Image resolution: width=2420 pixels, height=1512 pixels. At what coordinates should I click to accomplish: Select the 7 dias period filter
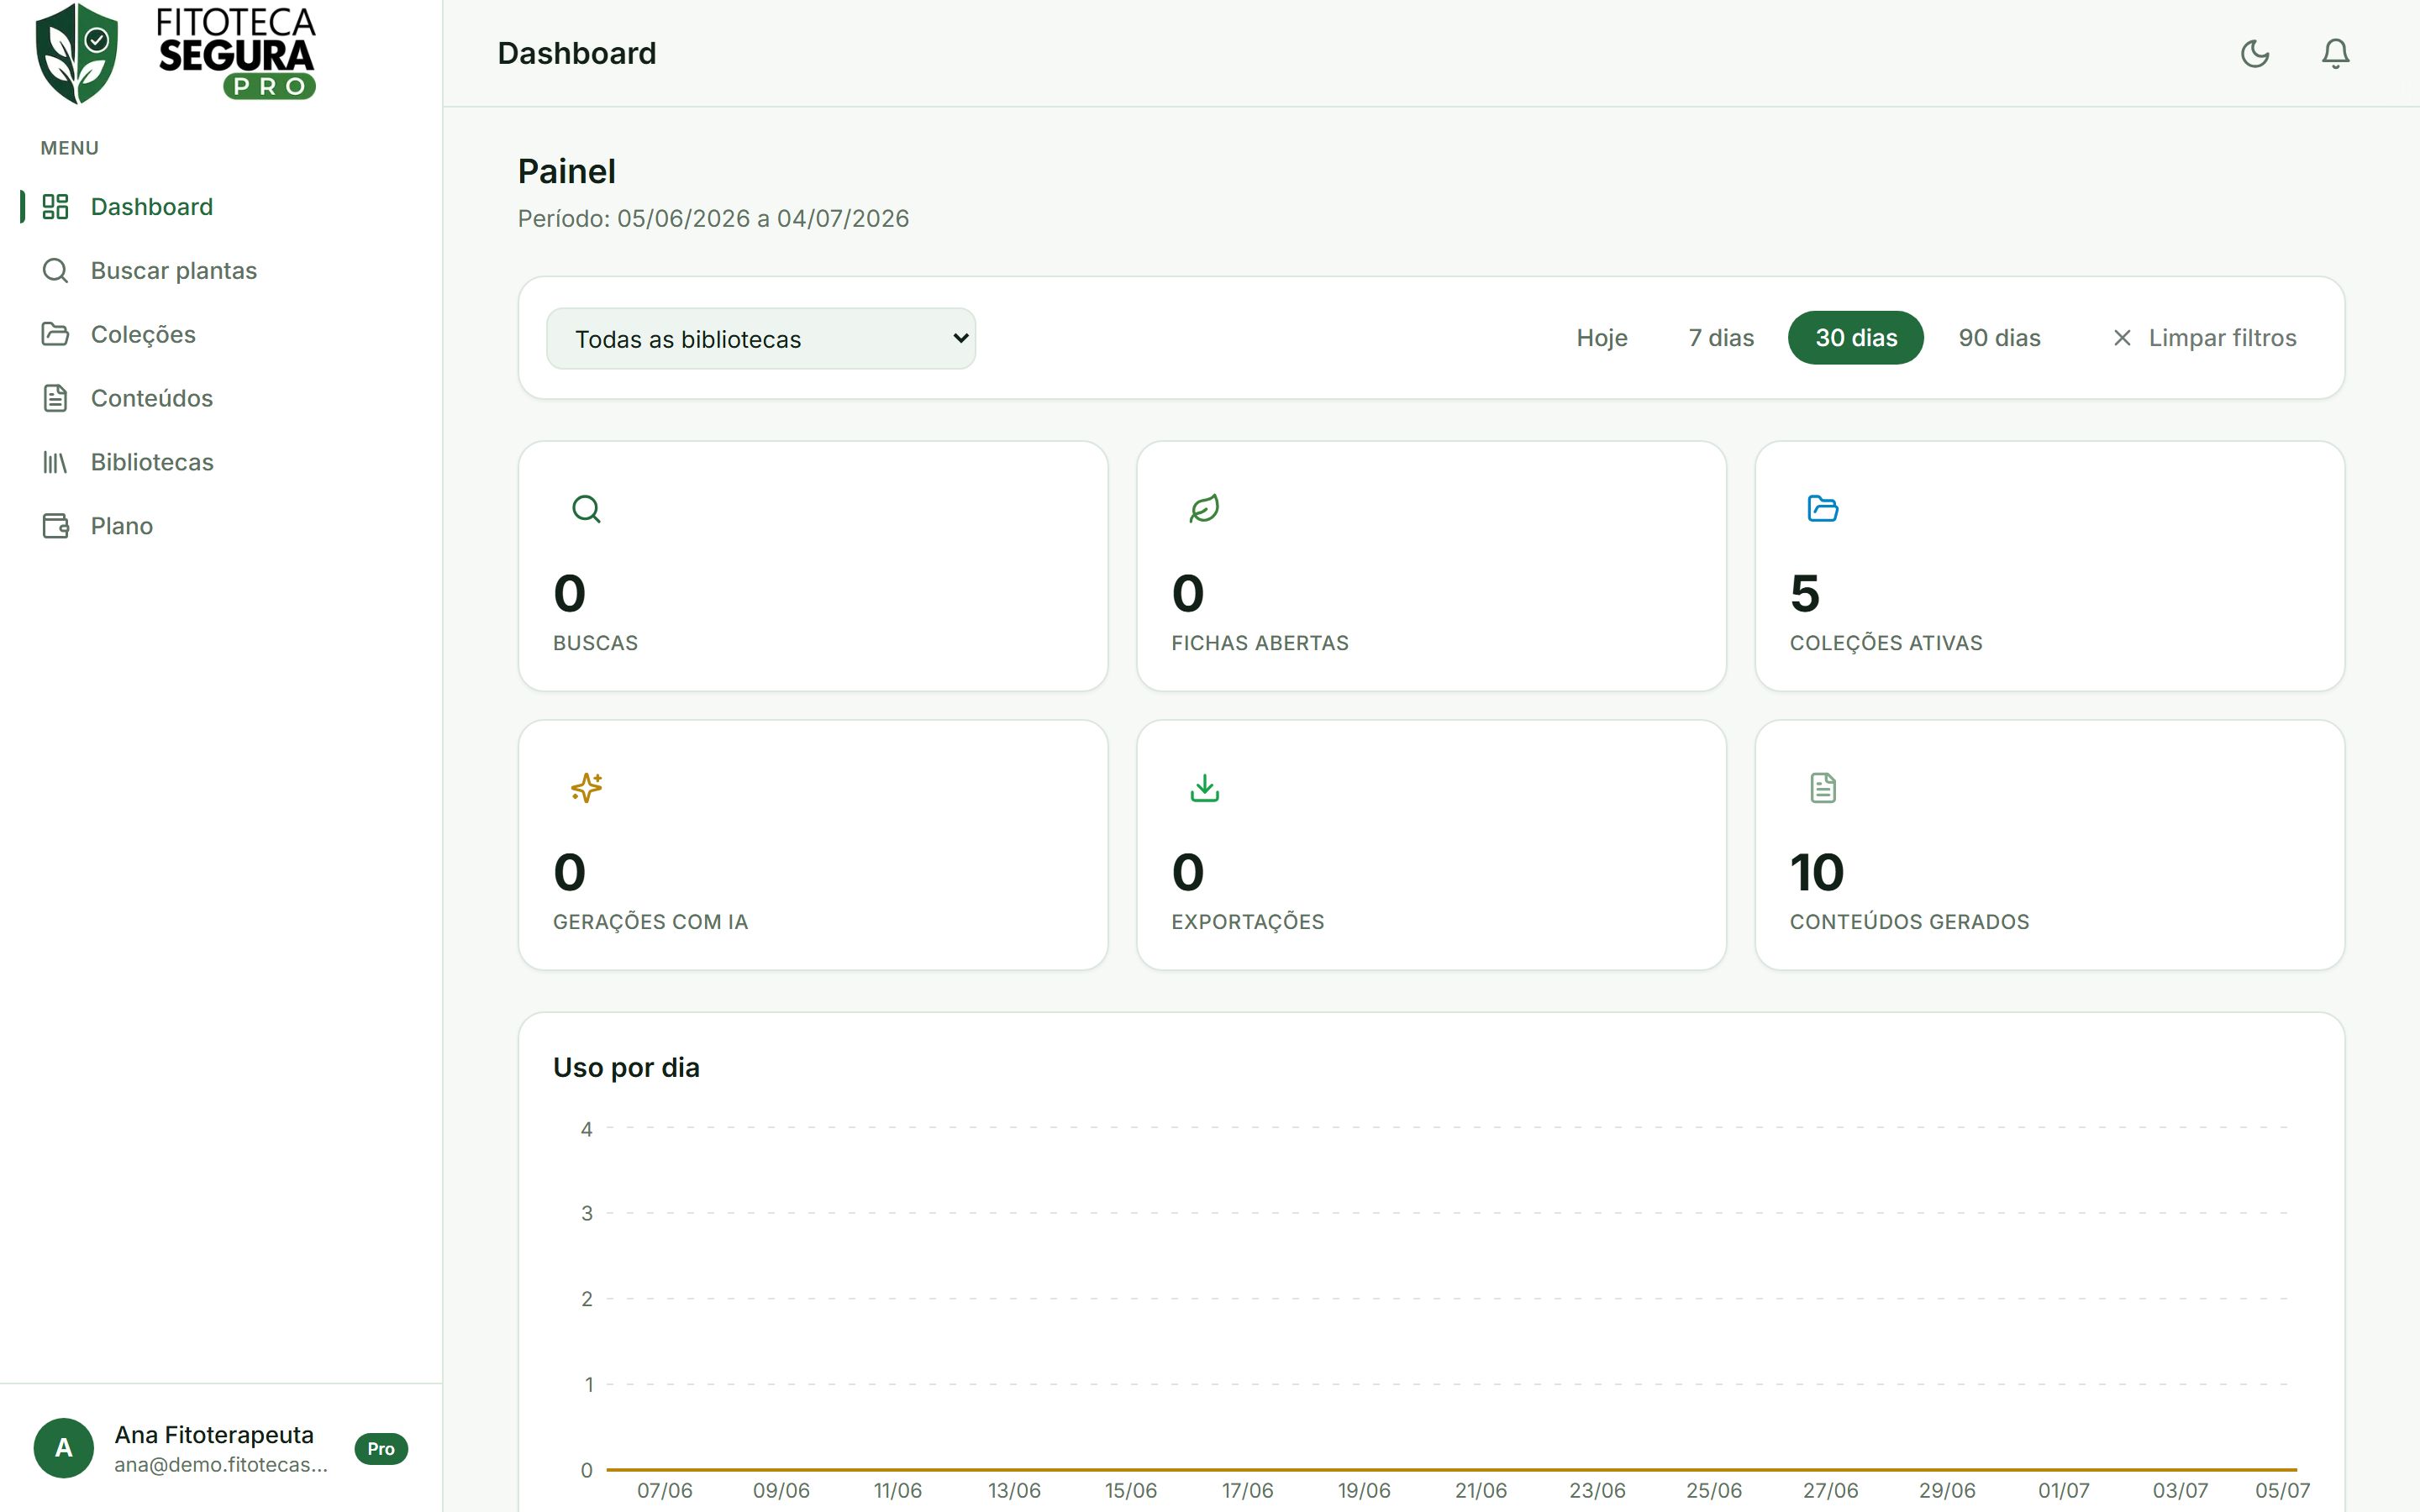[1721, 338]
